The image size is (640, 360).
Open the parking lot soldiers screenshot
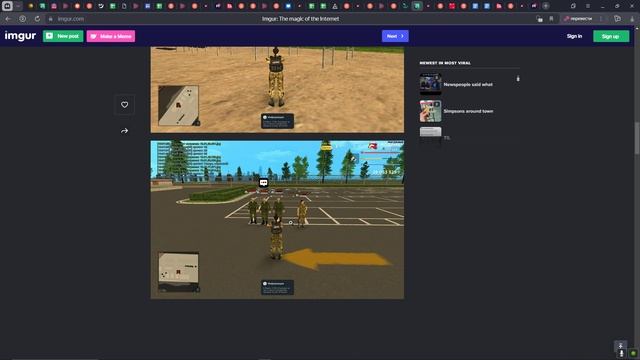(x=277, y=220)
